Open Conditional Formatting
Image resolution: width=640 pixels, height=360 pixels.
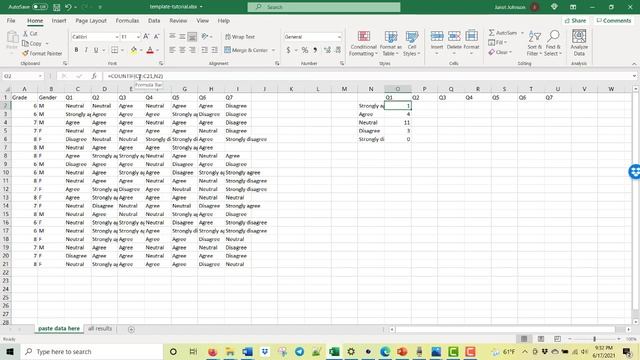tap(363, 43)
